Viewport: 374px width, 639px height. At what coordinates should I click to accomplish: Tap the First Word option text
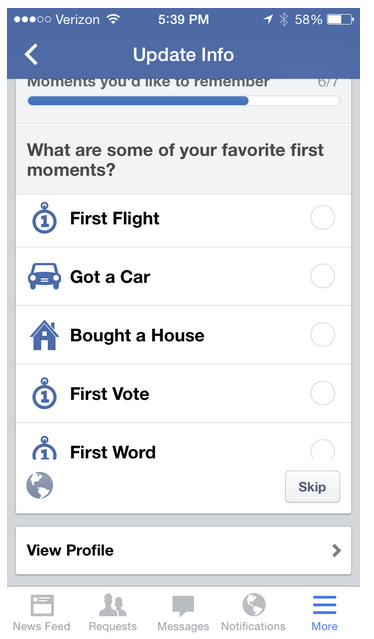point(113,452)
